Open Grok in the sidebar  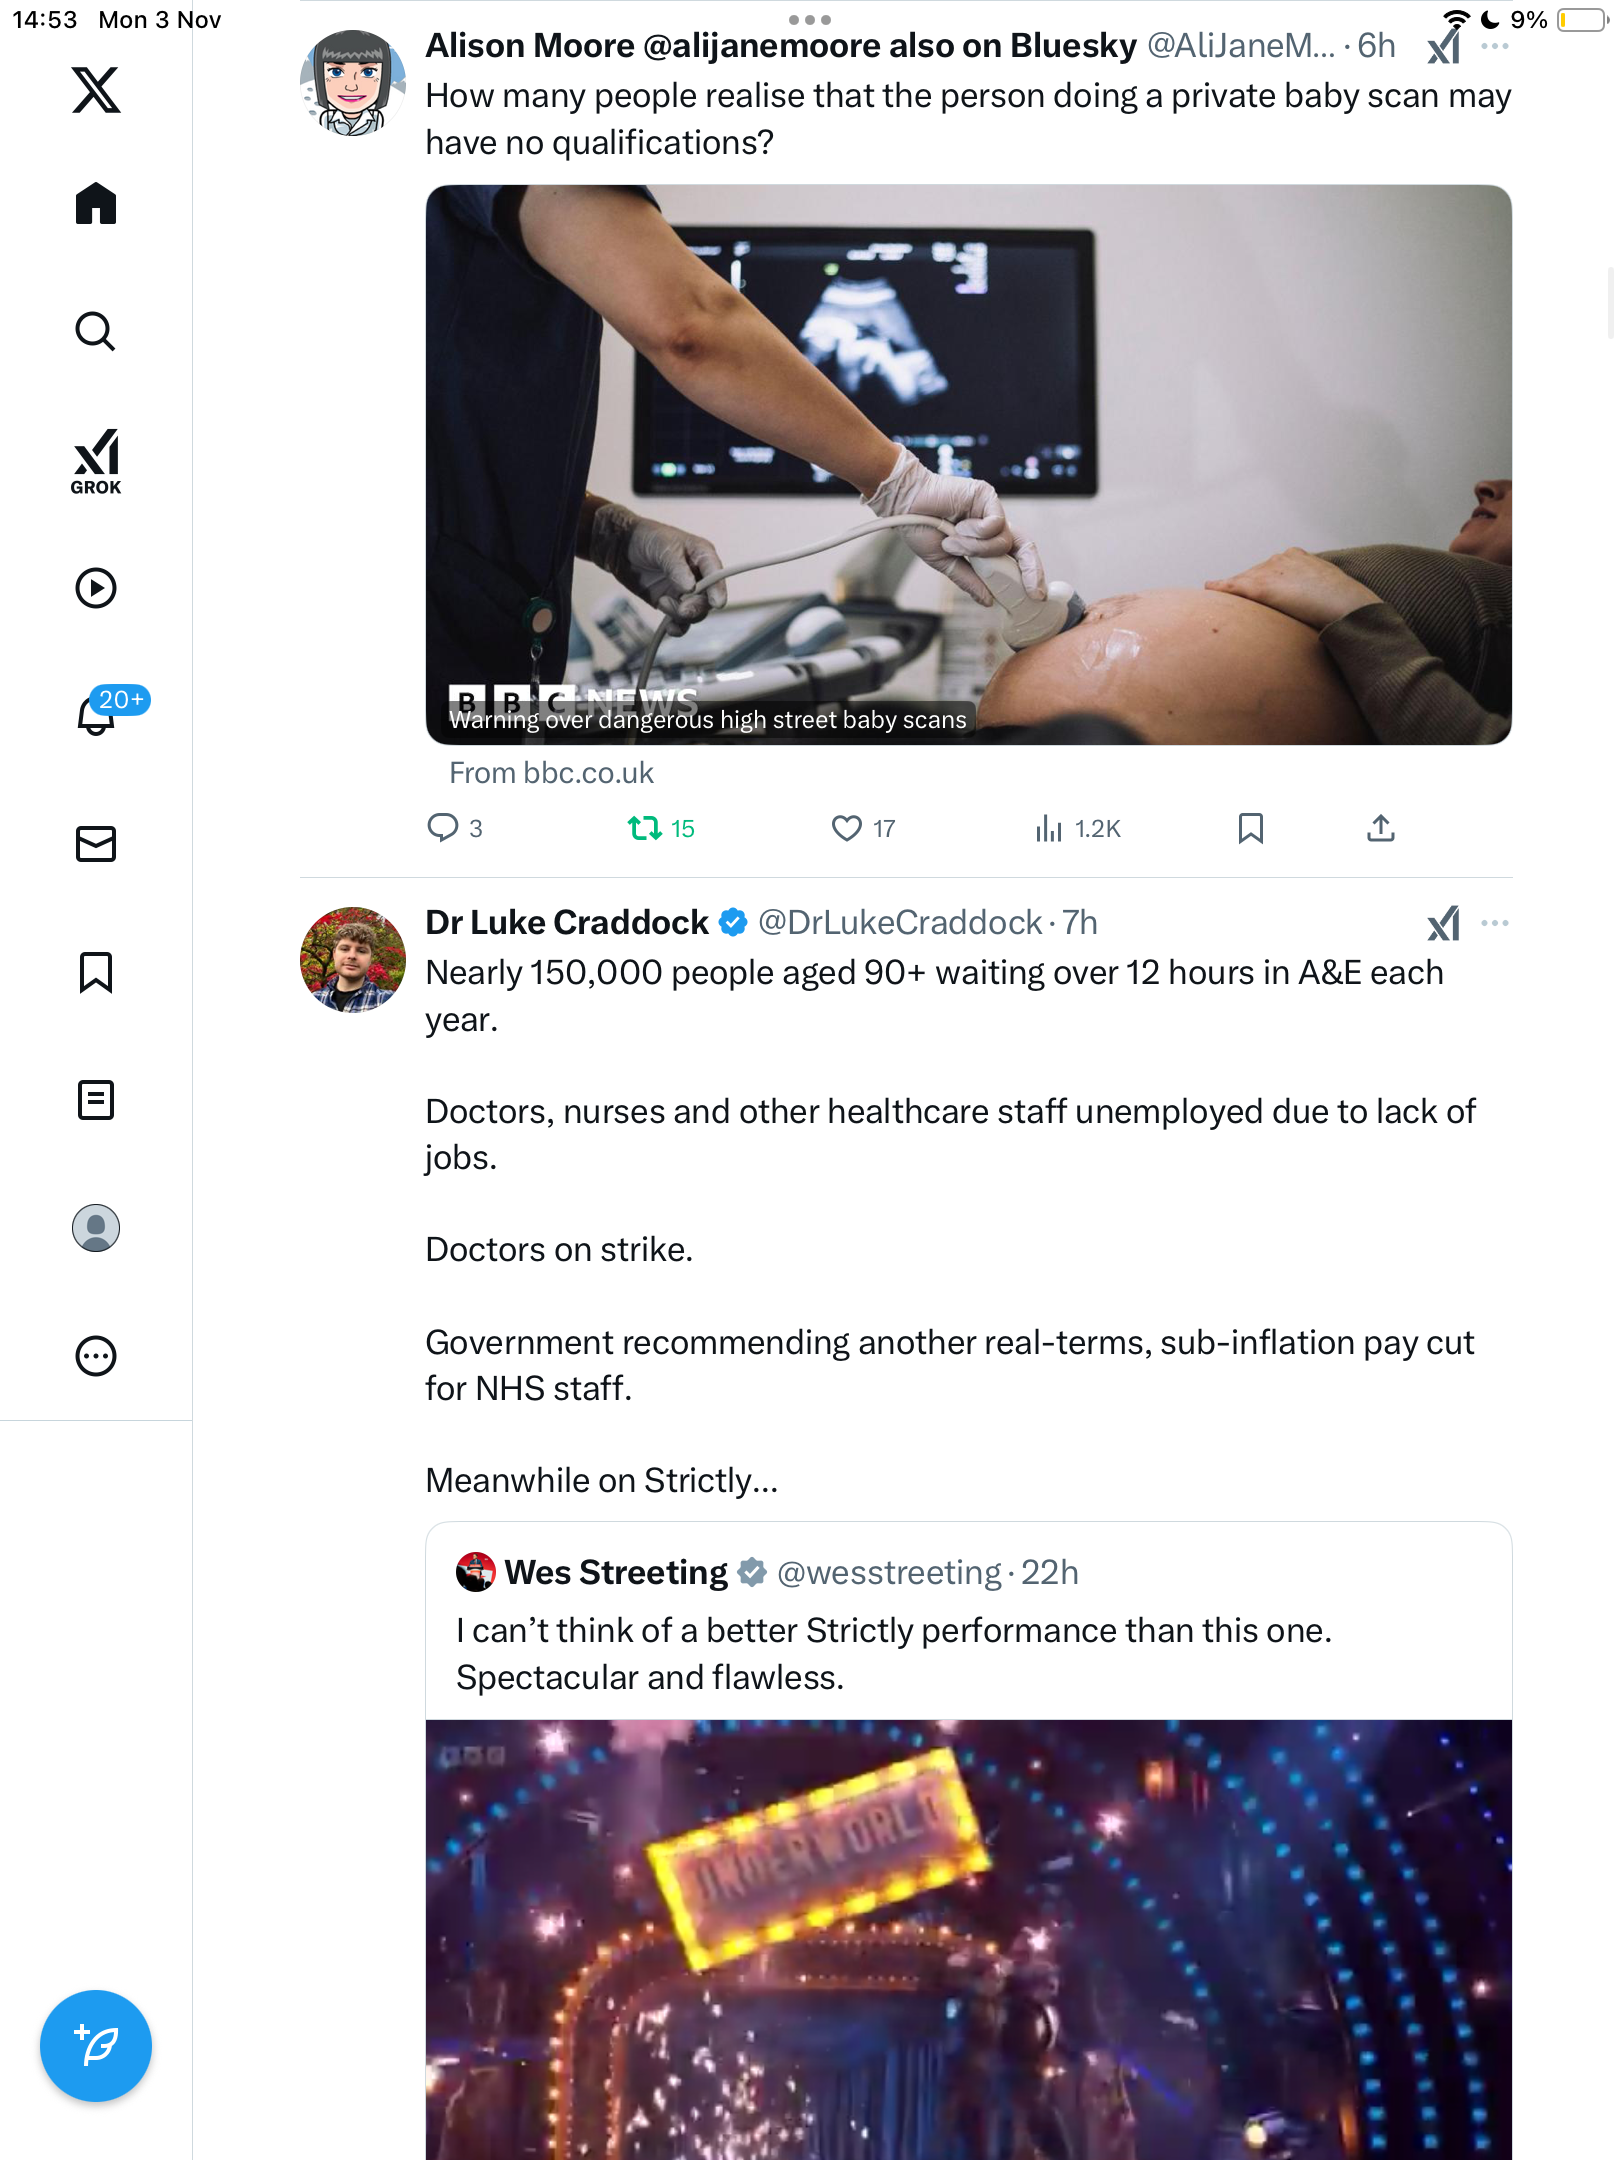[x=96, y=462]
